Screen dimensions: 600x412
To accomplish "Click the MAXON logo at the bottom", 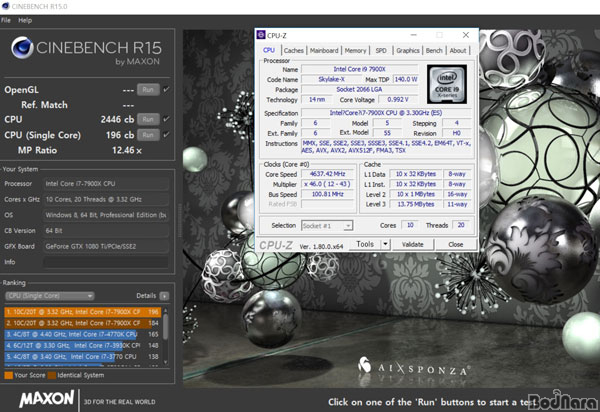I will [x=47, y=399].
